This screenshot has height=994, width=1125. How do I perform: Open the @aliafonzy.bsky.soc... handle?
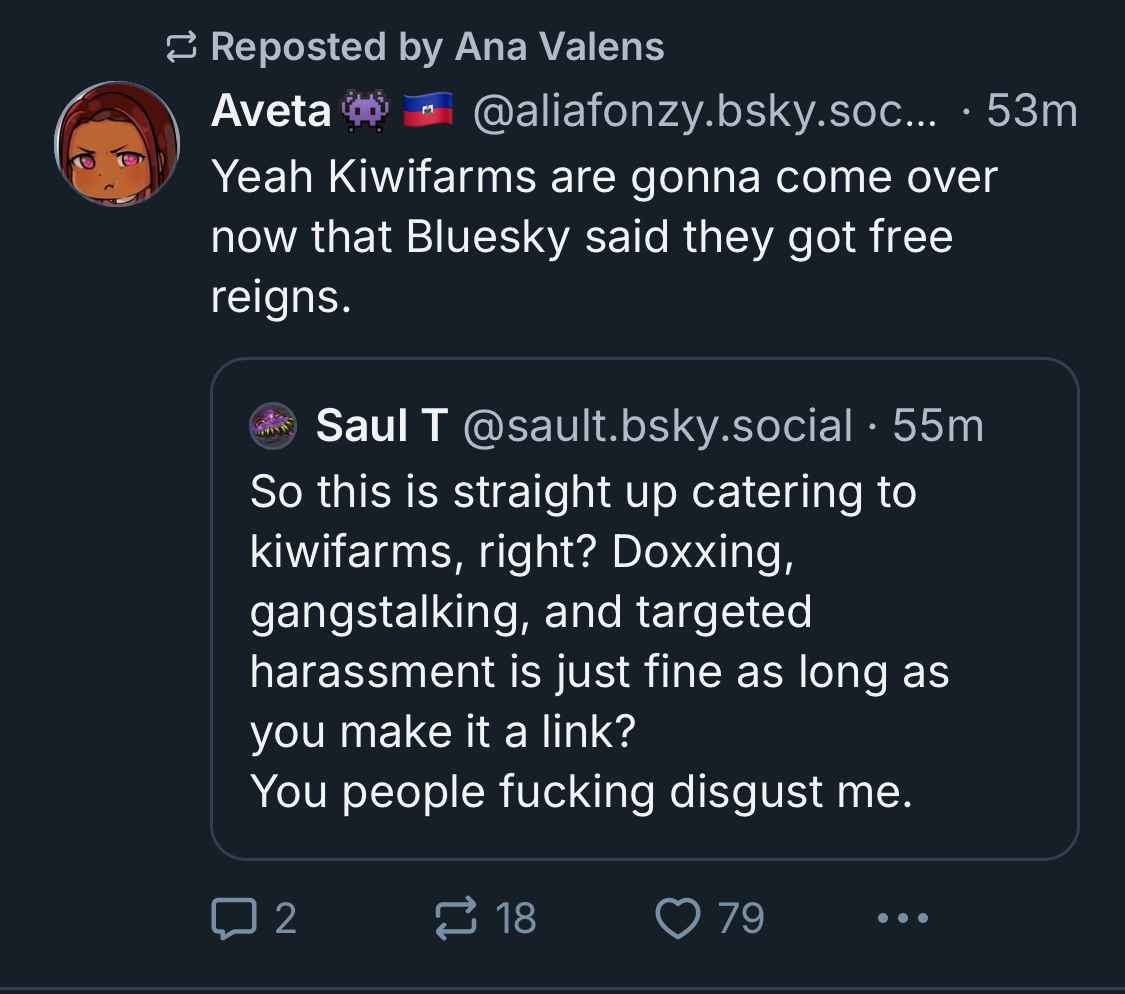[x=704, y=112]
